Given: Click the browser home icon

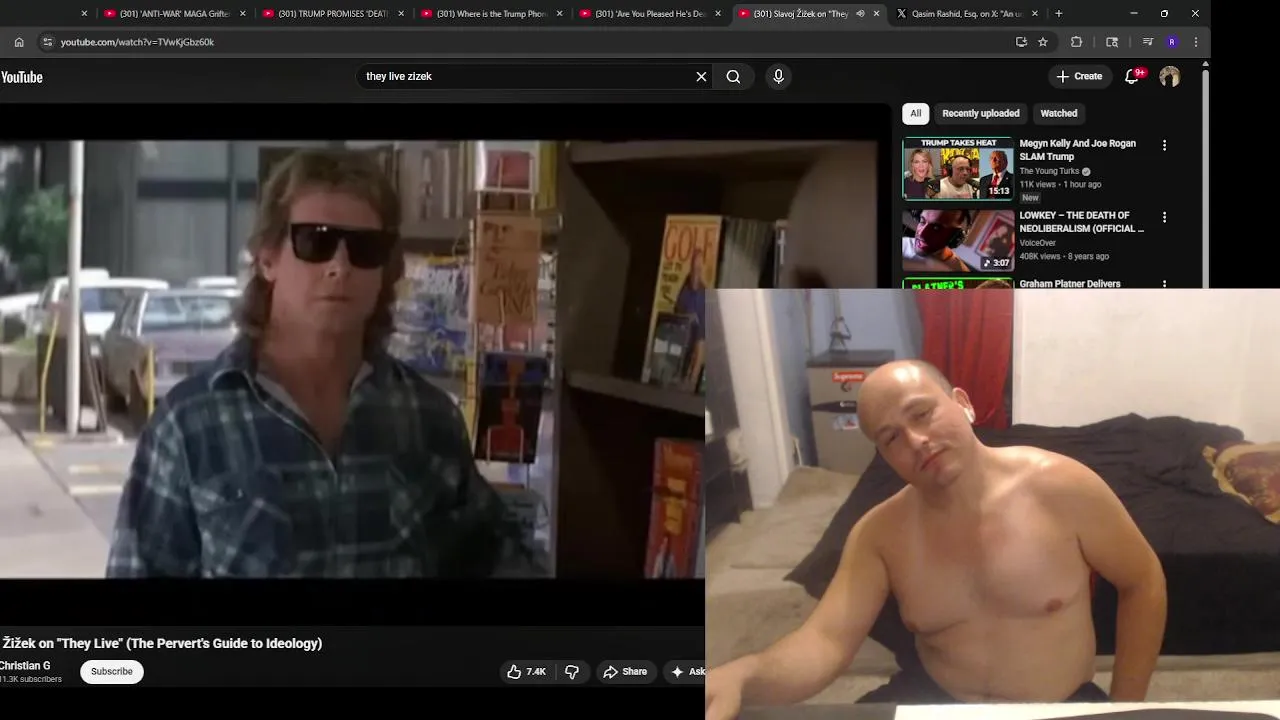Looking at the screenshot, I should click(19, 42).
